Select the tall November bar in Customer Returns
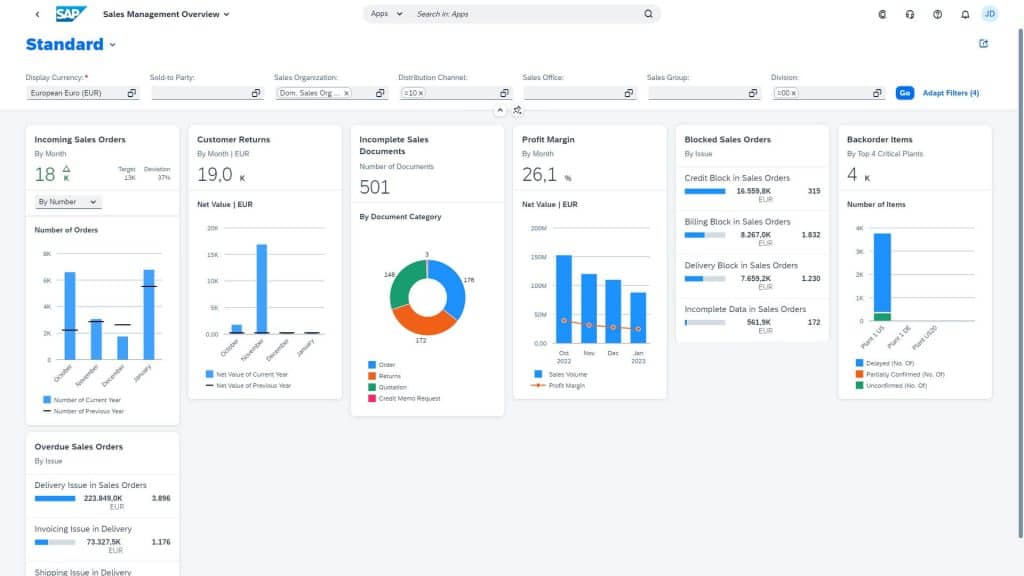The image size is (1024, 576). pos(261,289)
